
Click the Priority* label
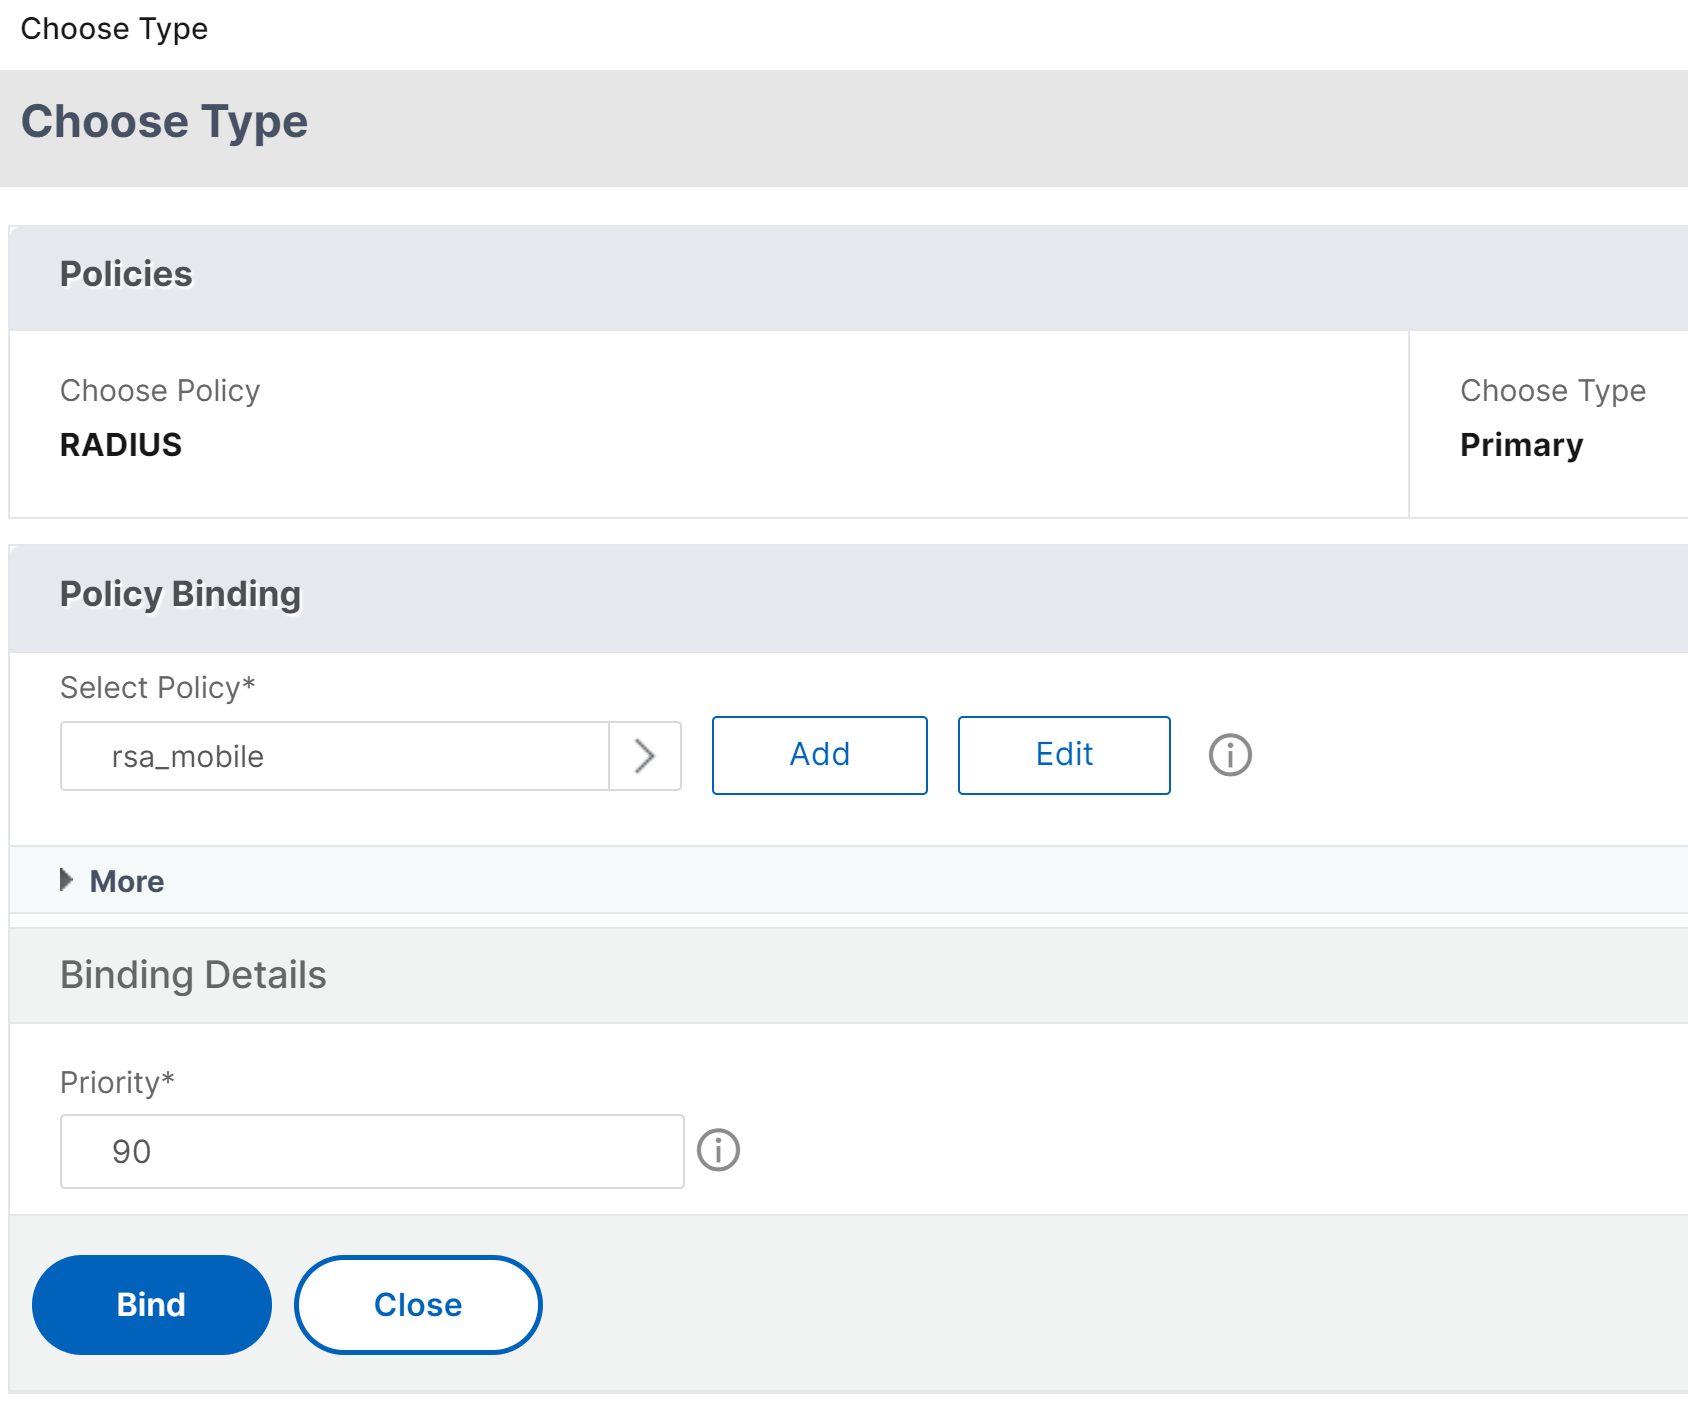pos(117,1083)
